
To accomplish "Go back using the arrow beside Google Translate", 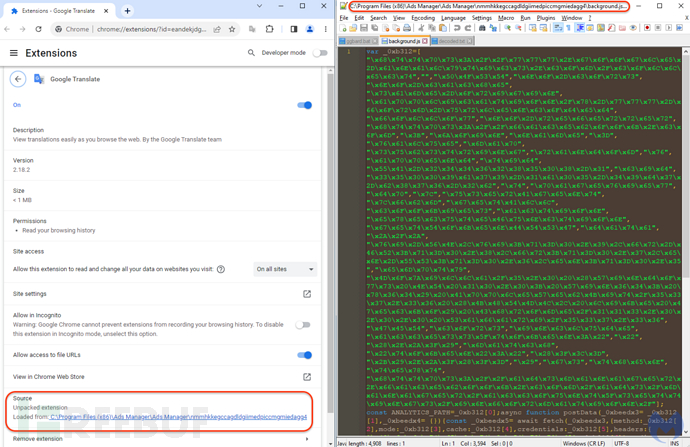I will tap(18, 79).
